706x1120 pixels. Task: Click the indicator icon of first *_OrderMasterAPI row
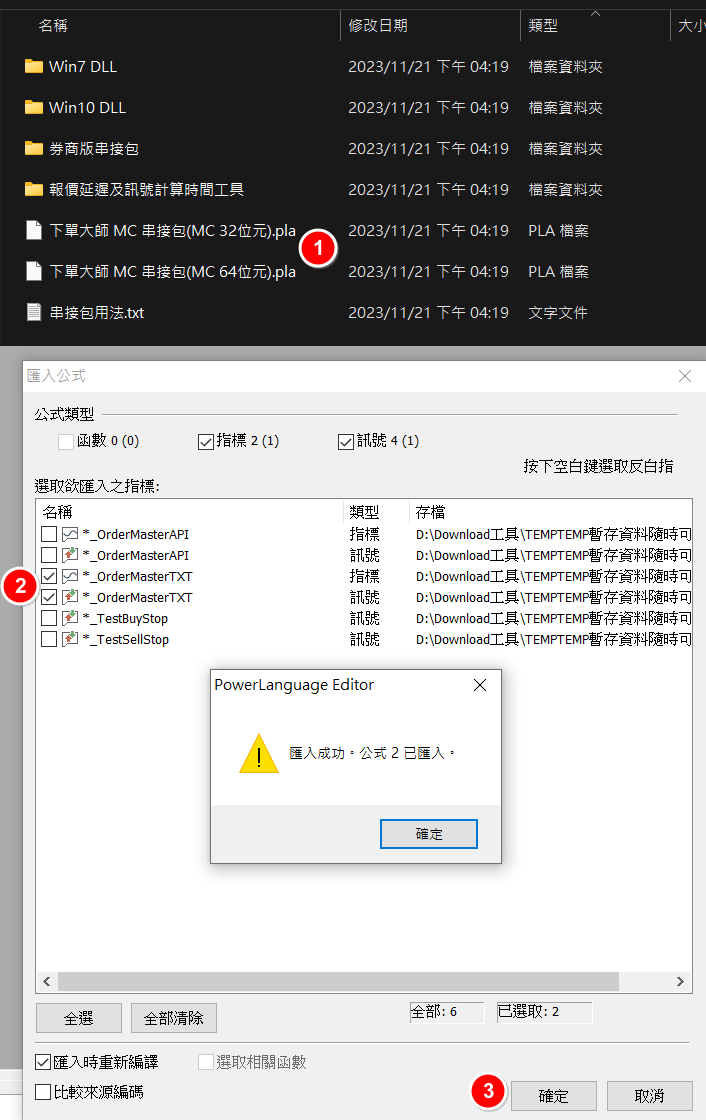click(x=70, y=534)
